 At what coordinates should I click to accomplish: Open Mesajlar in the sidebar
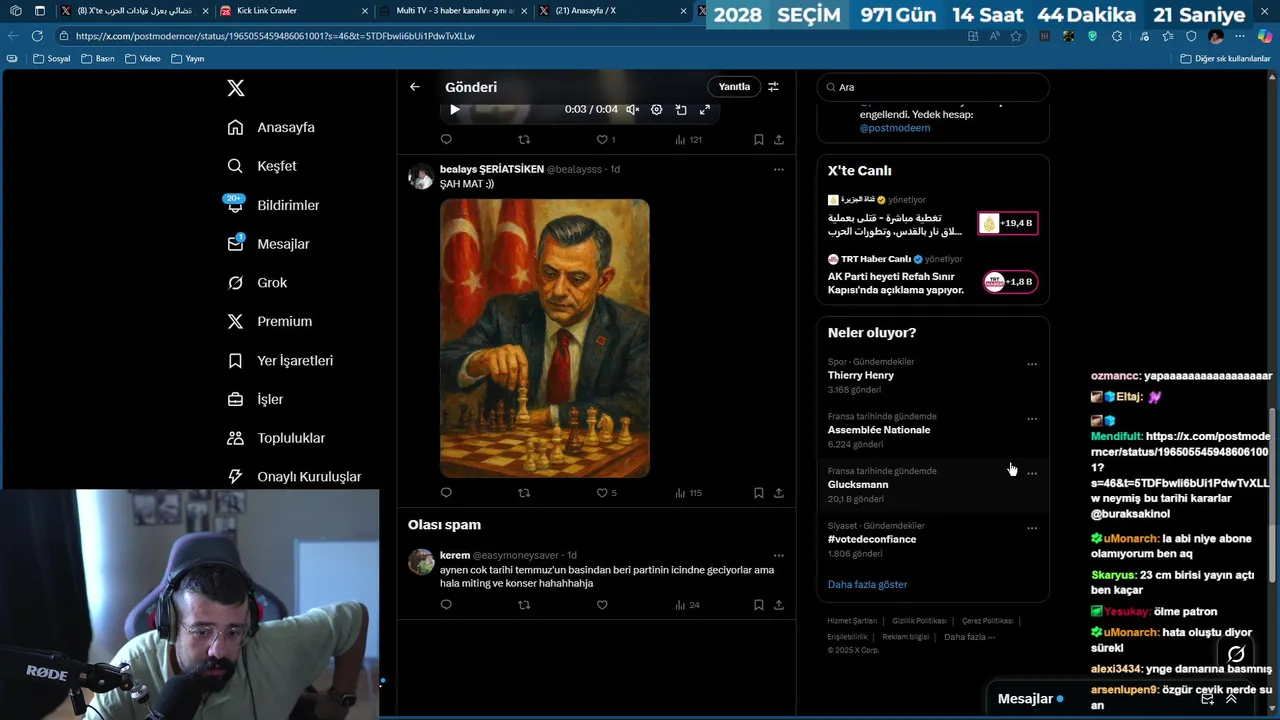268,244
